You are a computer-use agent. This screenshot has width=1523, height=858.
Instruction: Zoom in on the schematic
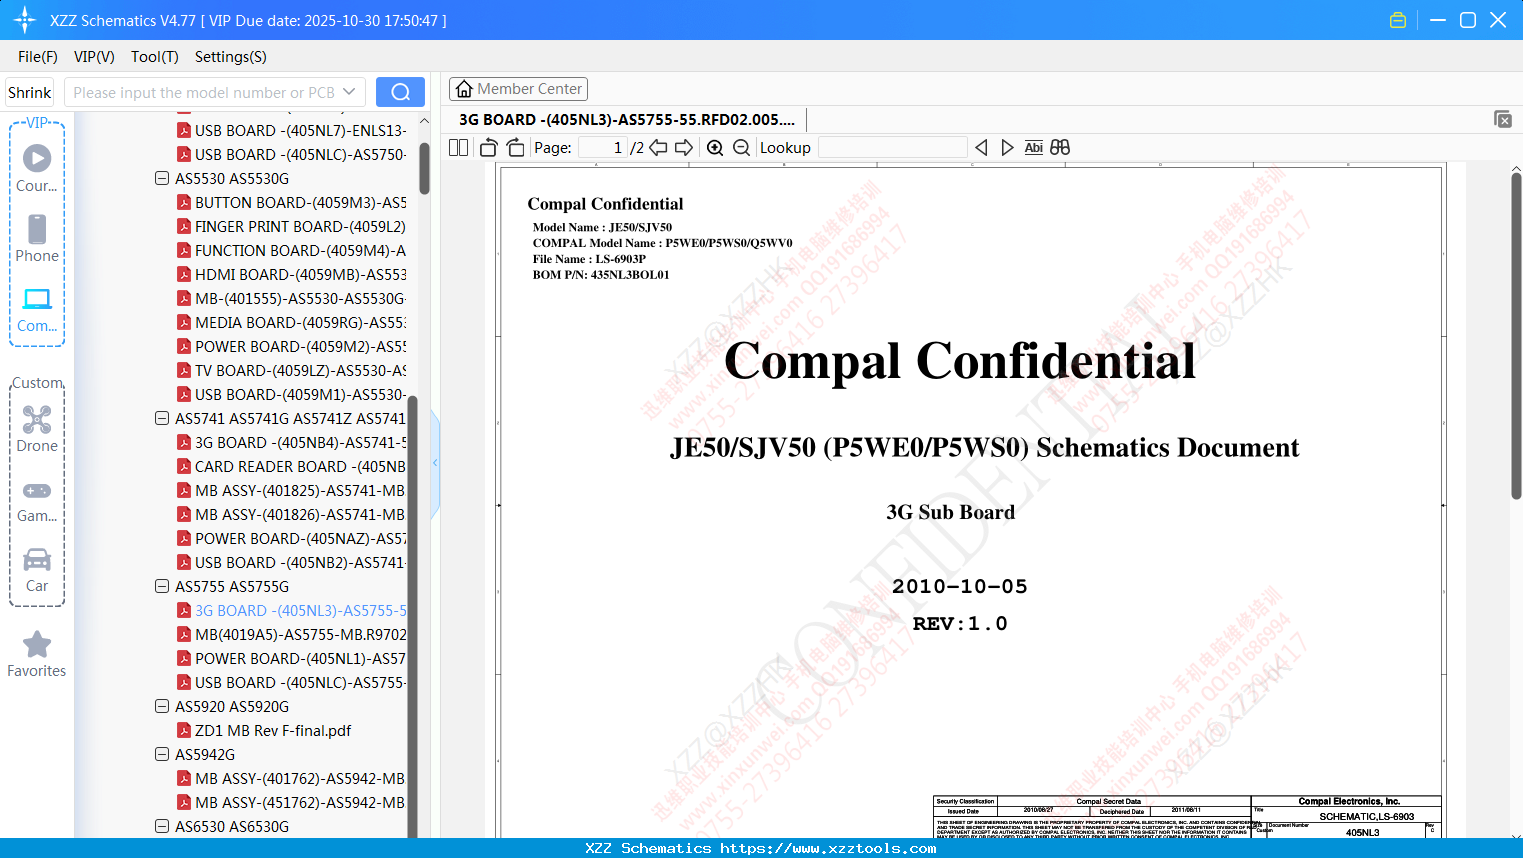coord(715,148)
